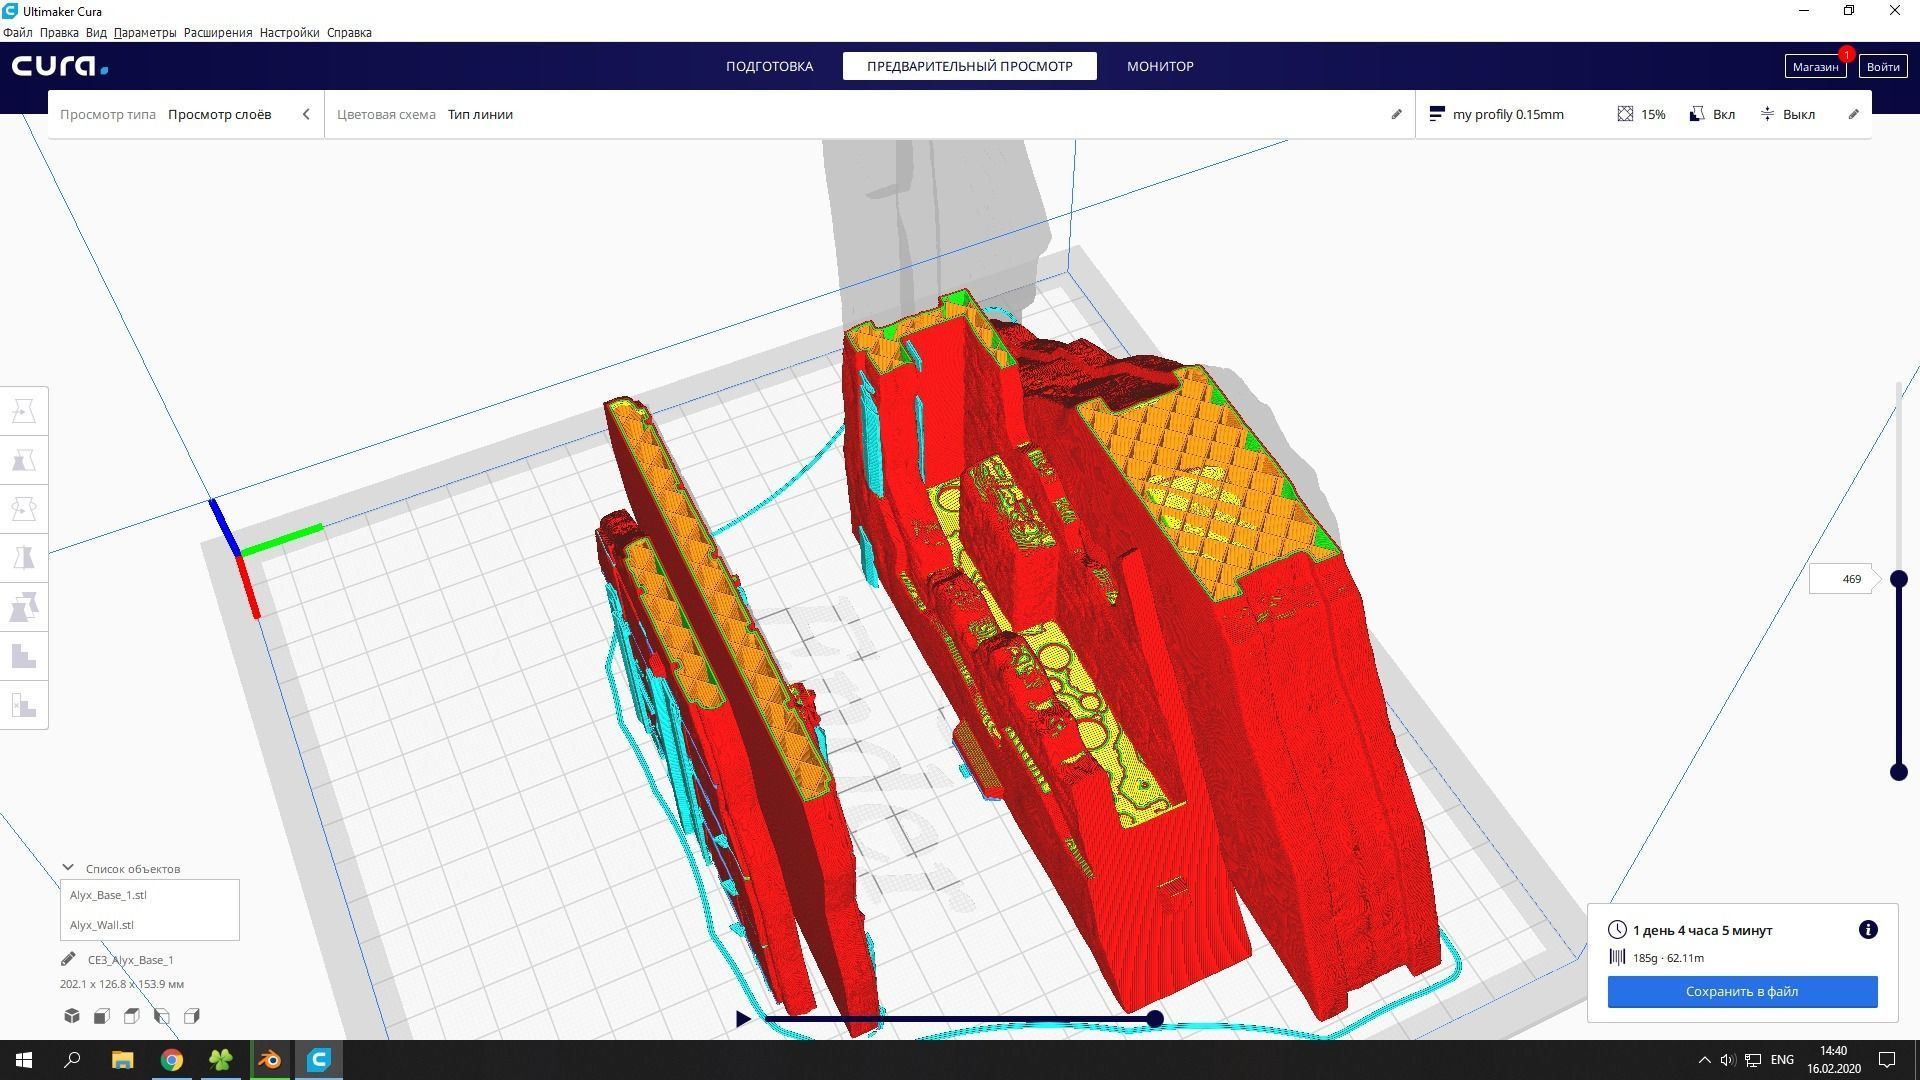
Task: Select the Mirror tool in left toolbar
Action: pyautogui.click(x=24, y=558)
